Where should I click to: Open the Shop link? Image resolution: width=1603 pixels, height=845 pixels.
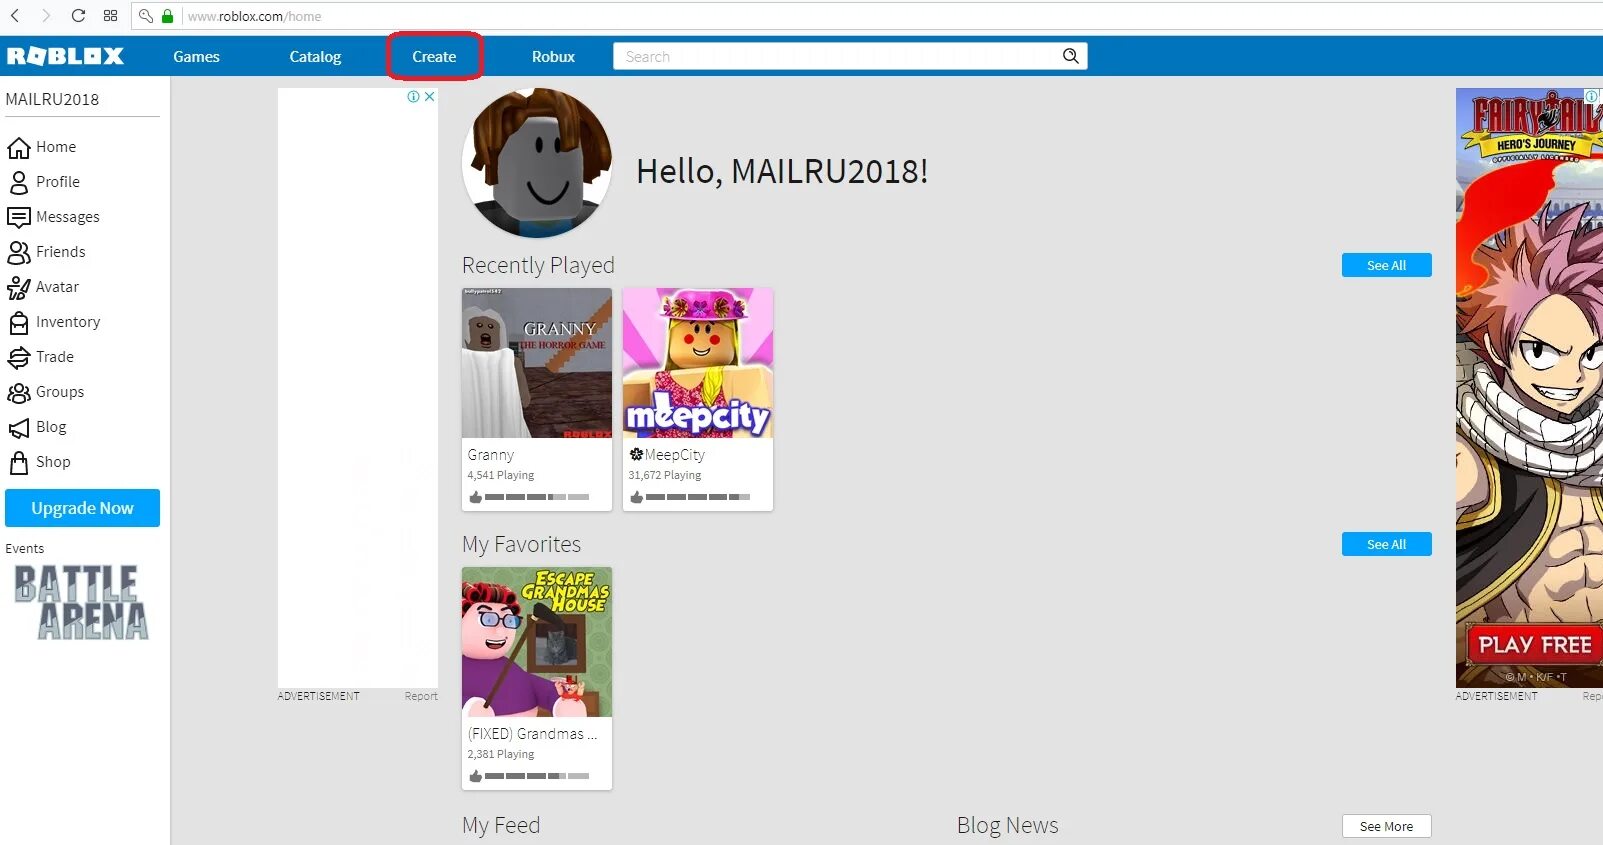[x=53, y=462]
